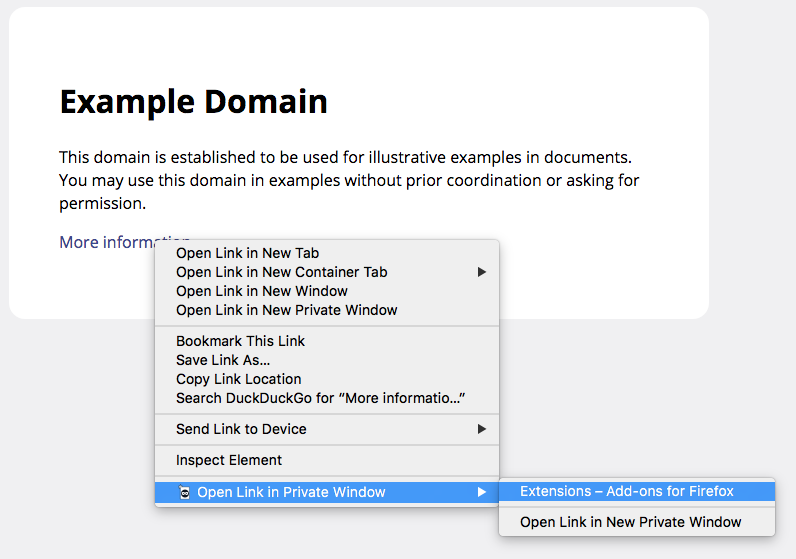Click the extension icon beside Open Link in Private Window

tap(184, 492)
